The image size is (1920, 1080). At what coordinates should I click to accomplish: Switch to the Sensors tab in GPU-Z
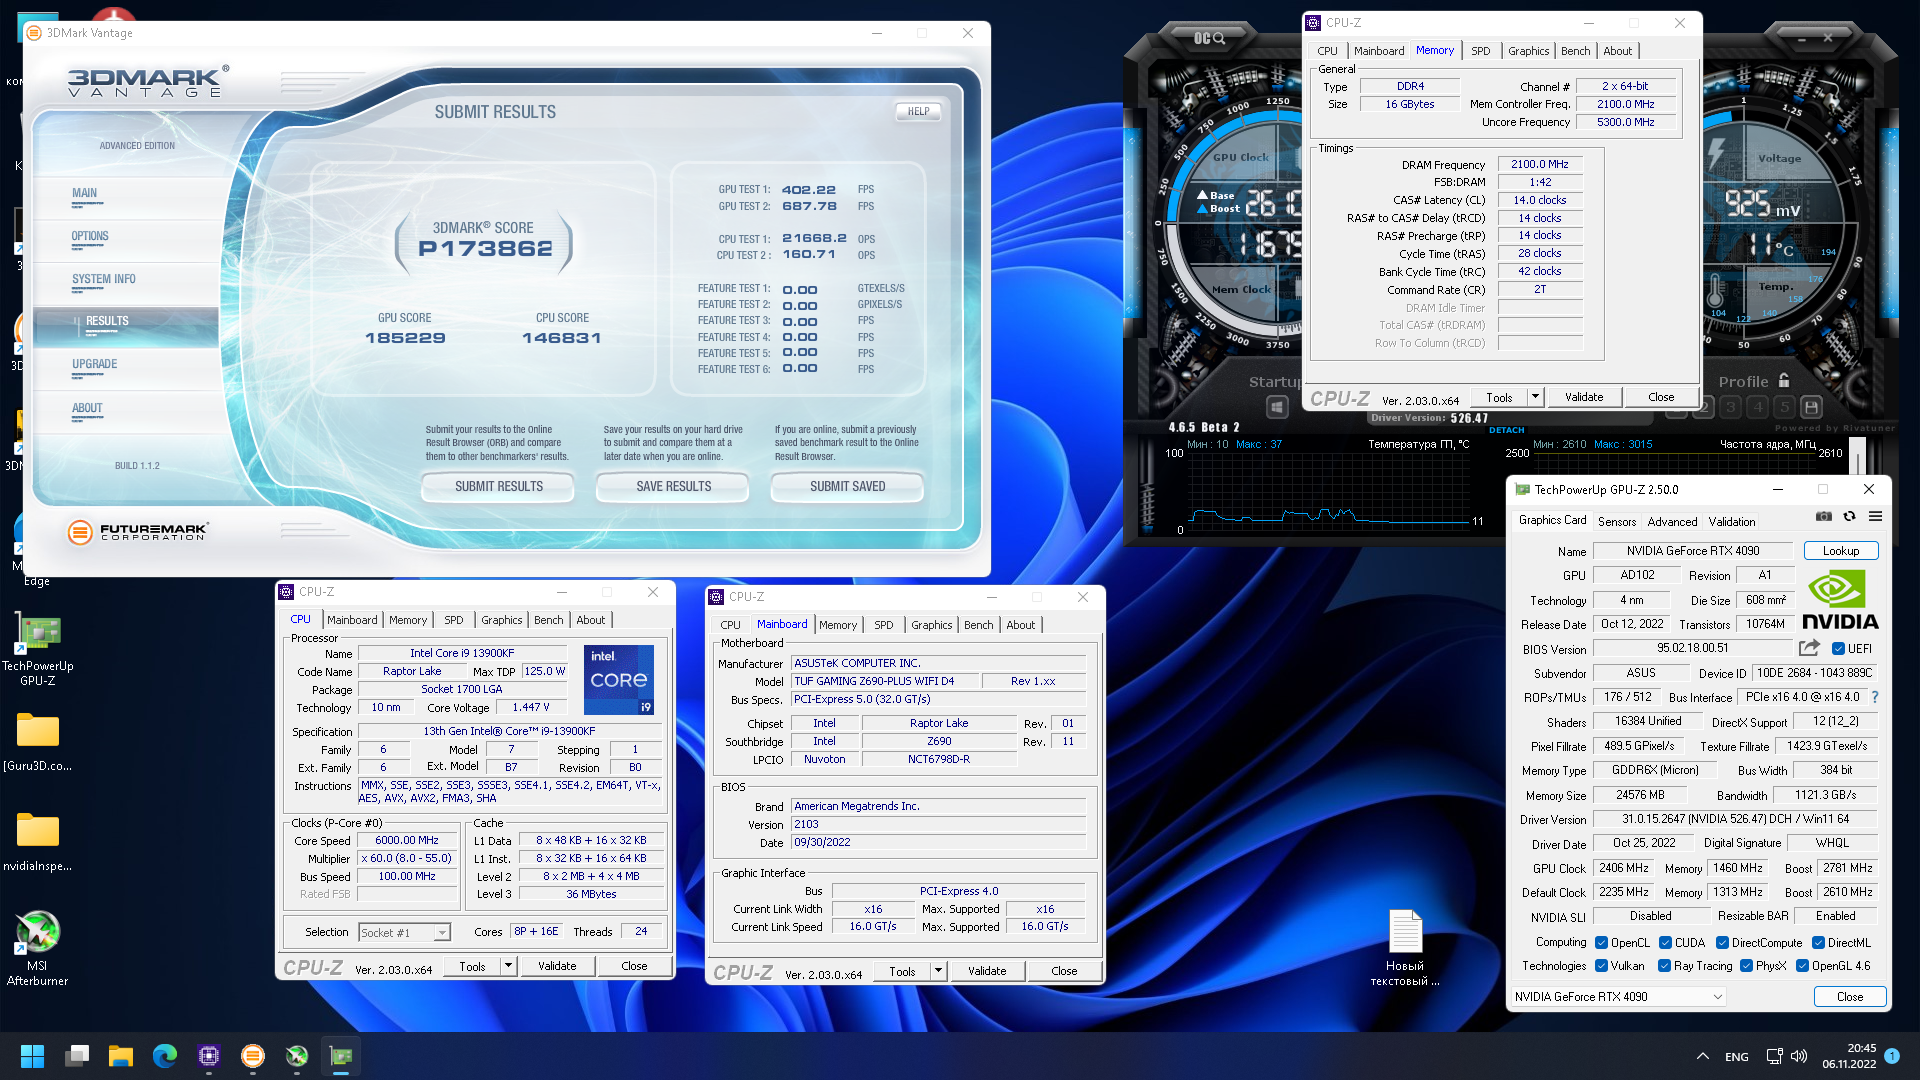[1617, 521]
